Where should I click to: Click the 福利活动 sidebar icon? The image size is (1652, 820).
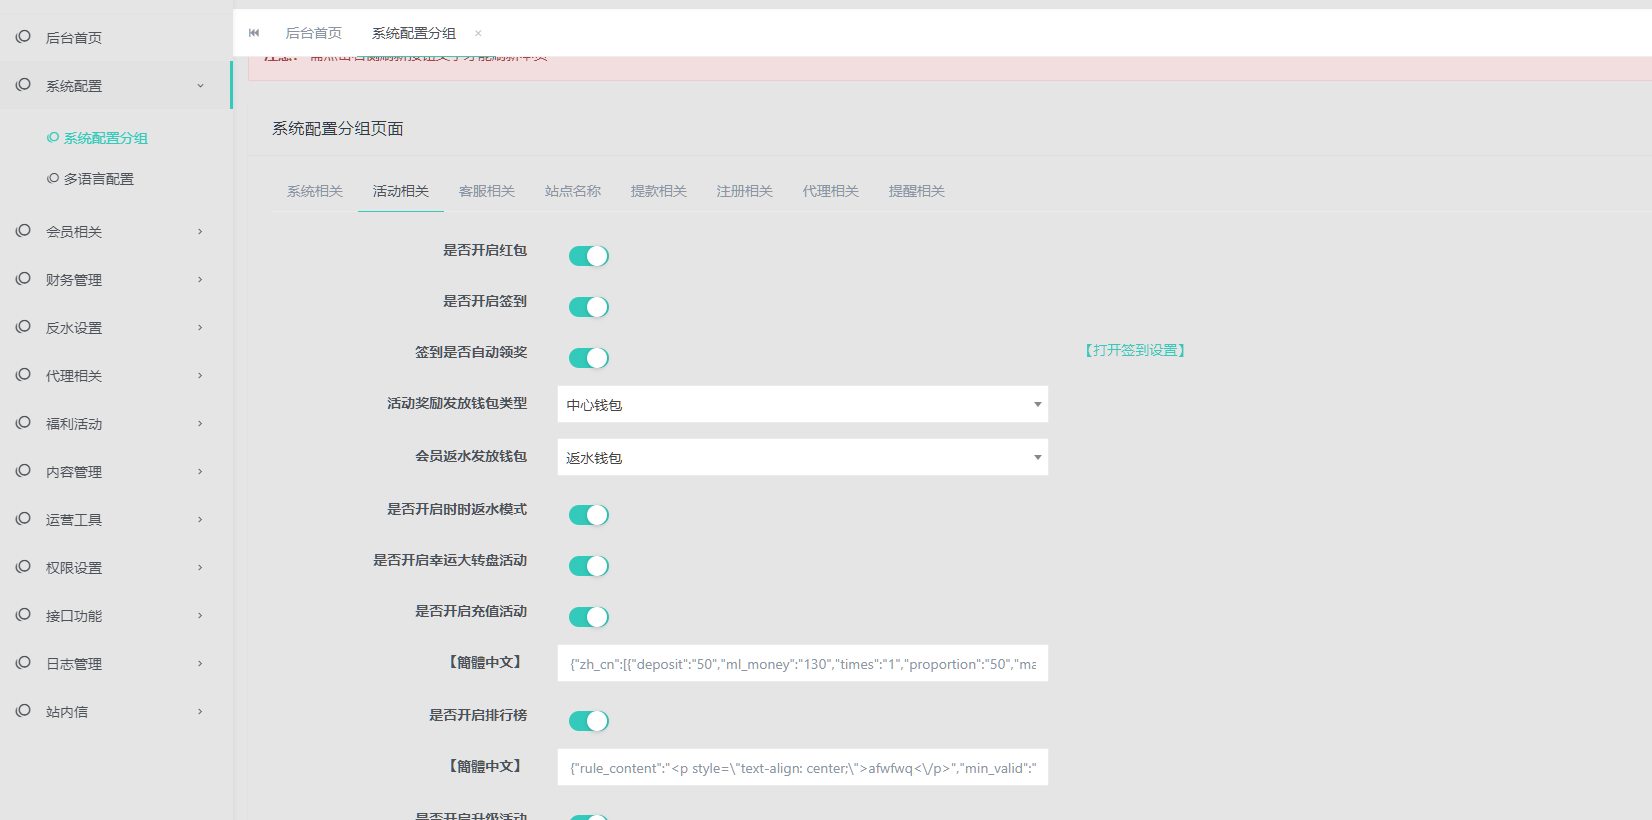pyautogui.click(x=23, y=423)
